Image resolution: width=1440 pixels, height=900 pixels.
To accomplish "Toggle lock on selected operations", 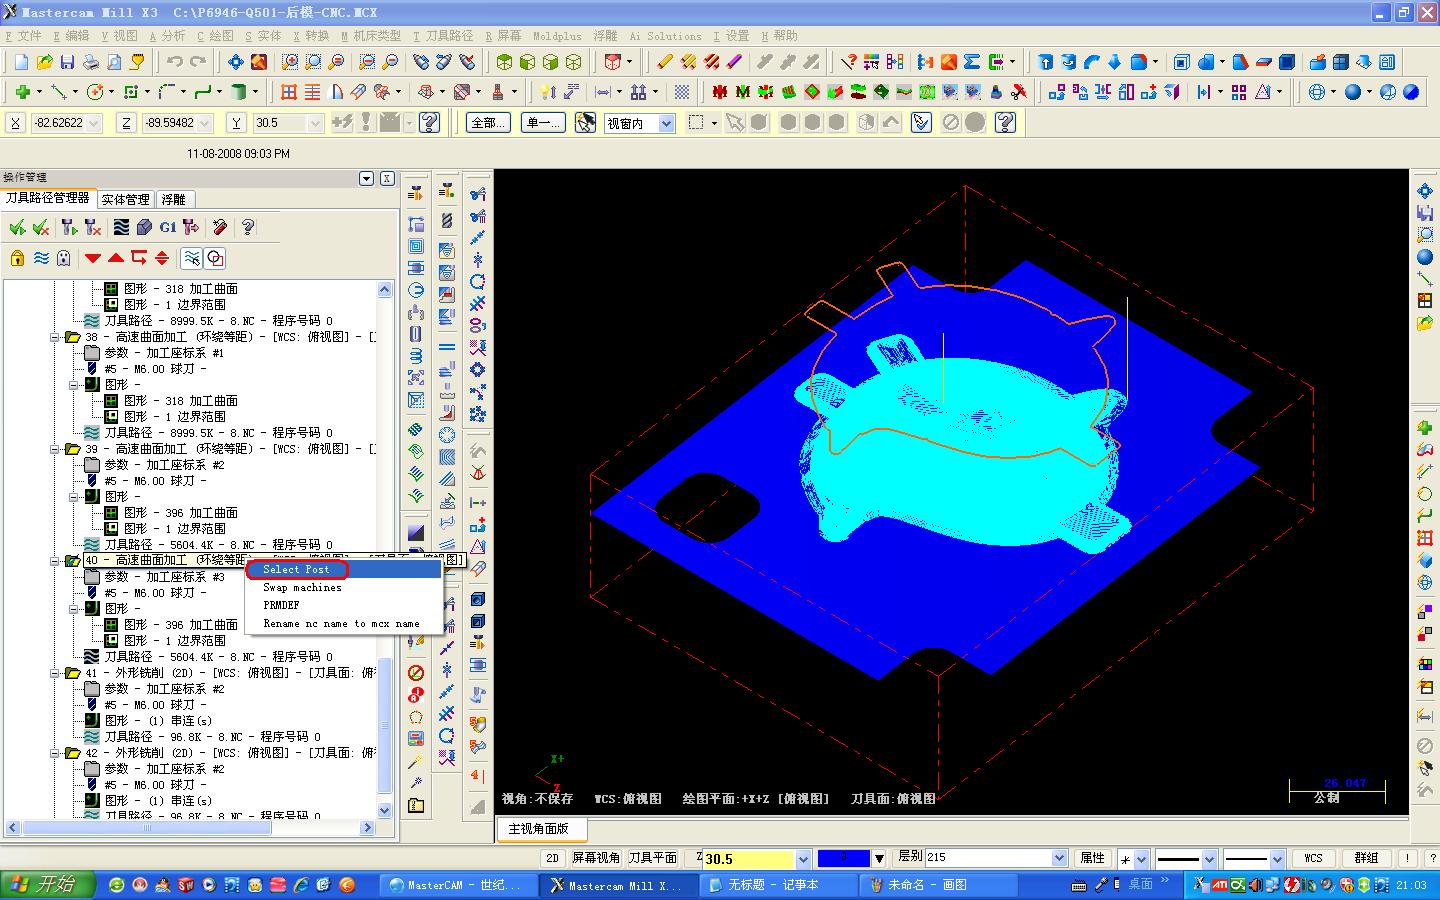I will (x=17, y=258).
